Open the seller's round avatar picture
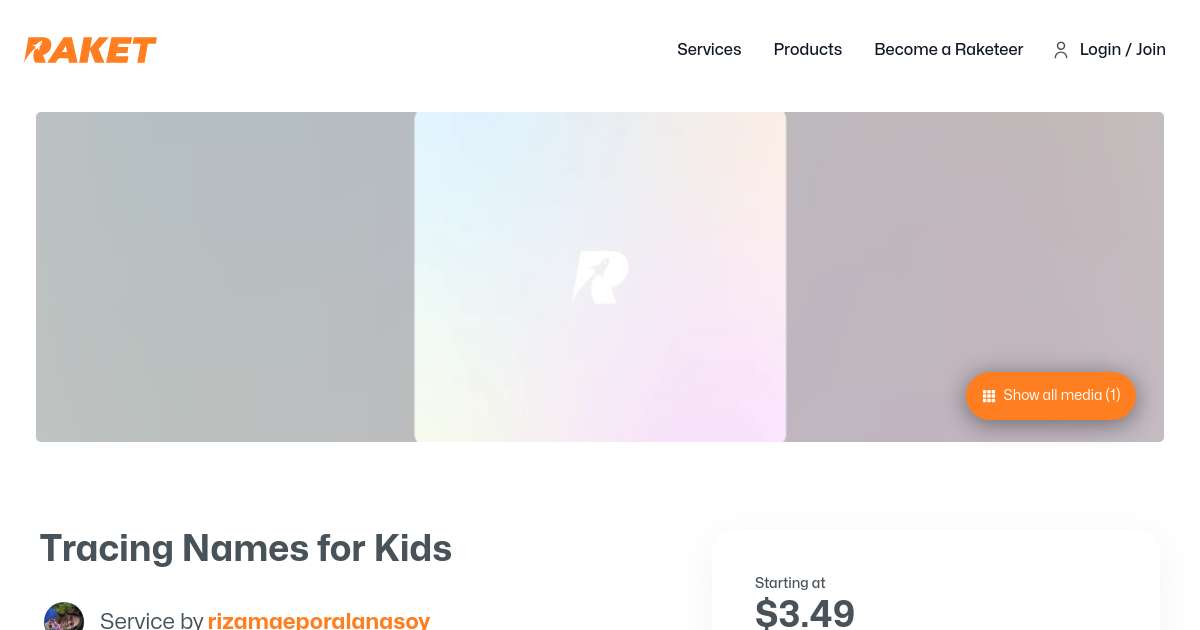 [64, 618]
